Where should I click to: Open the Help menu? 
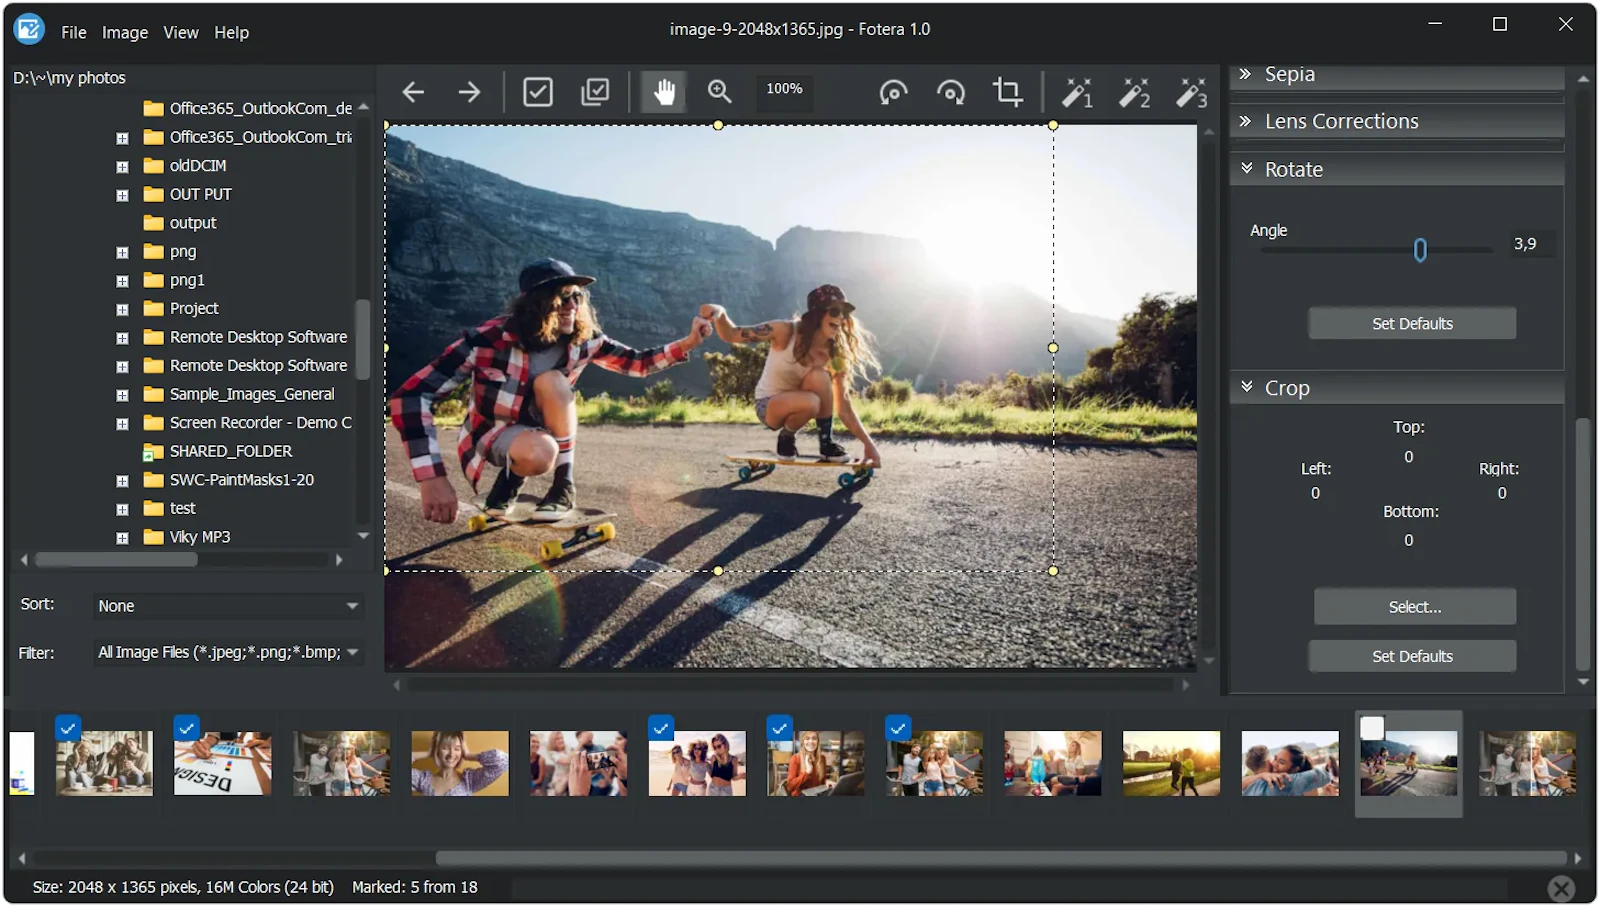231,32
